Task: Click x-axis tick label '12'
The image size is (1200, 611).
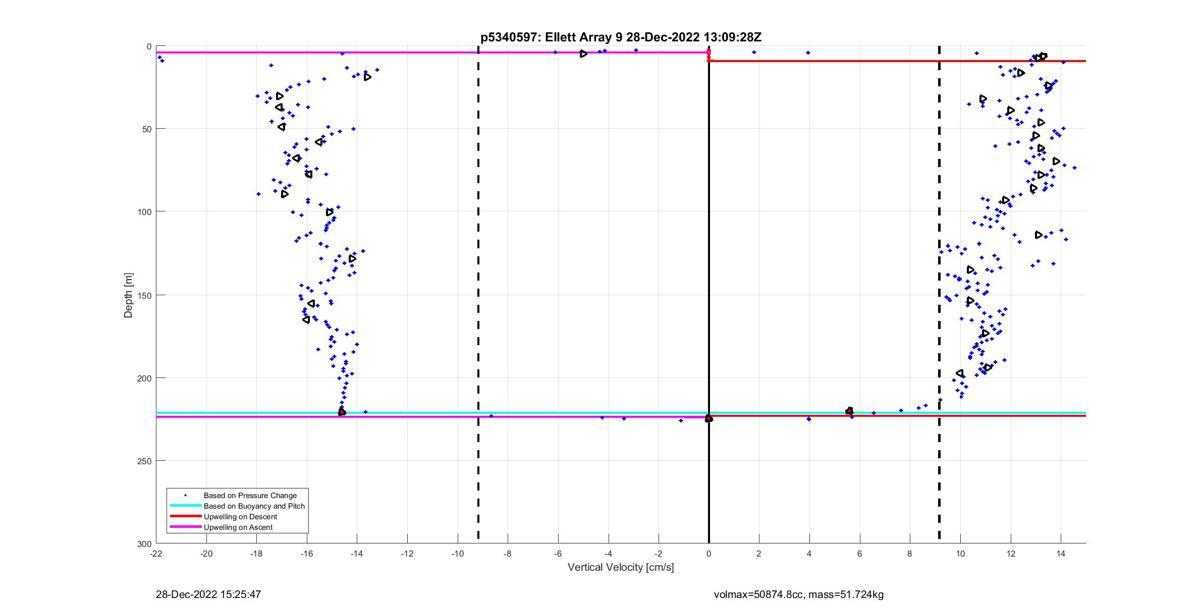Action: click(1010, 553)
